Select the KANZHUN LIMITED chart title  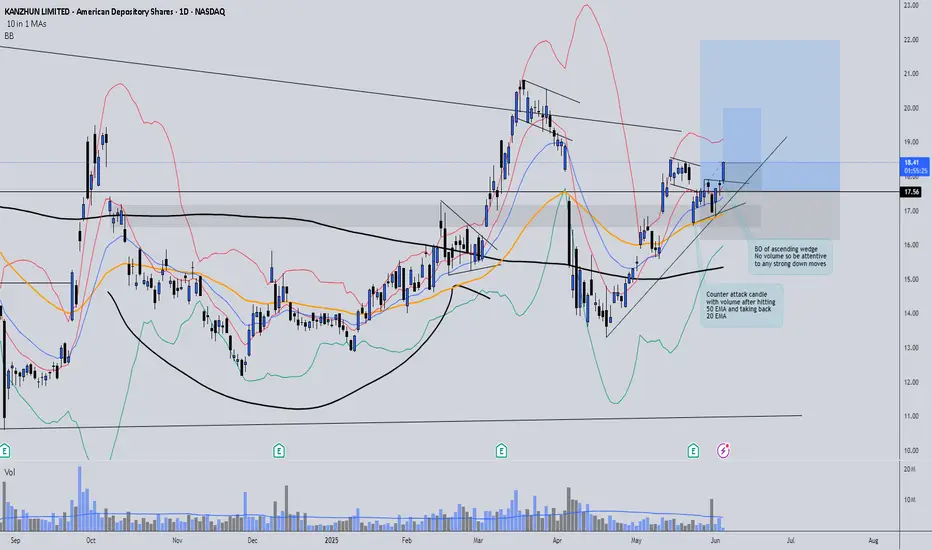[x=115, y=12]
